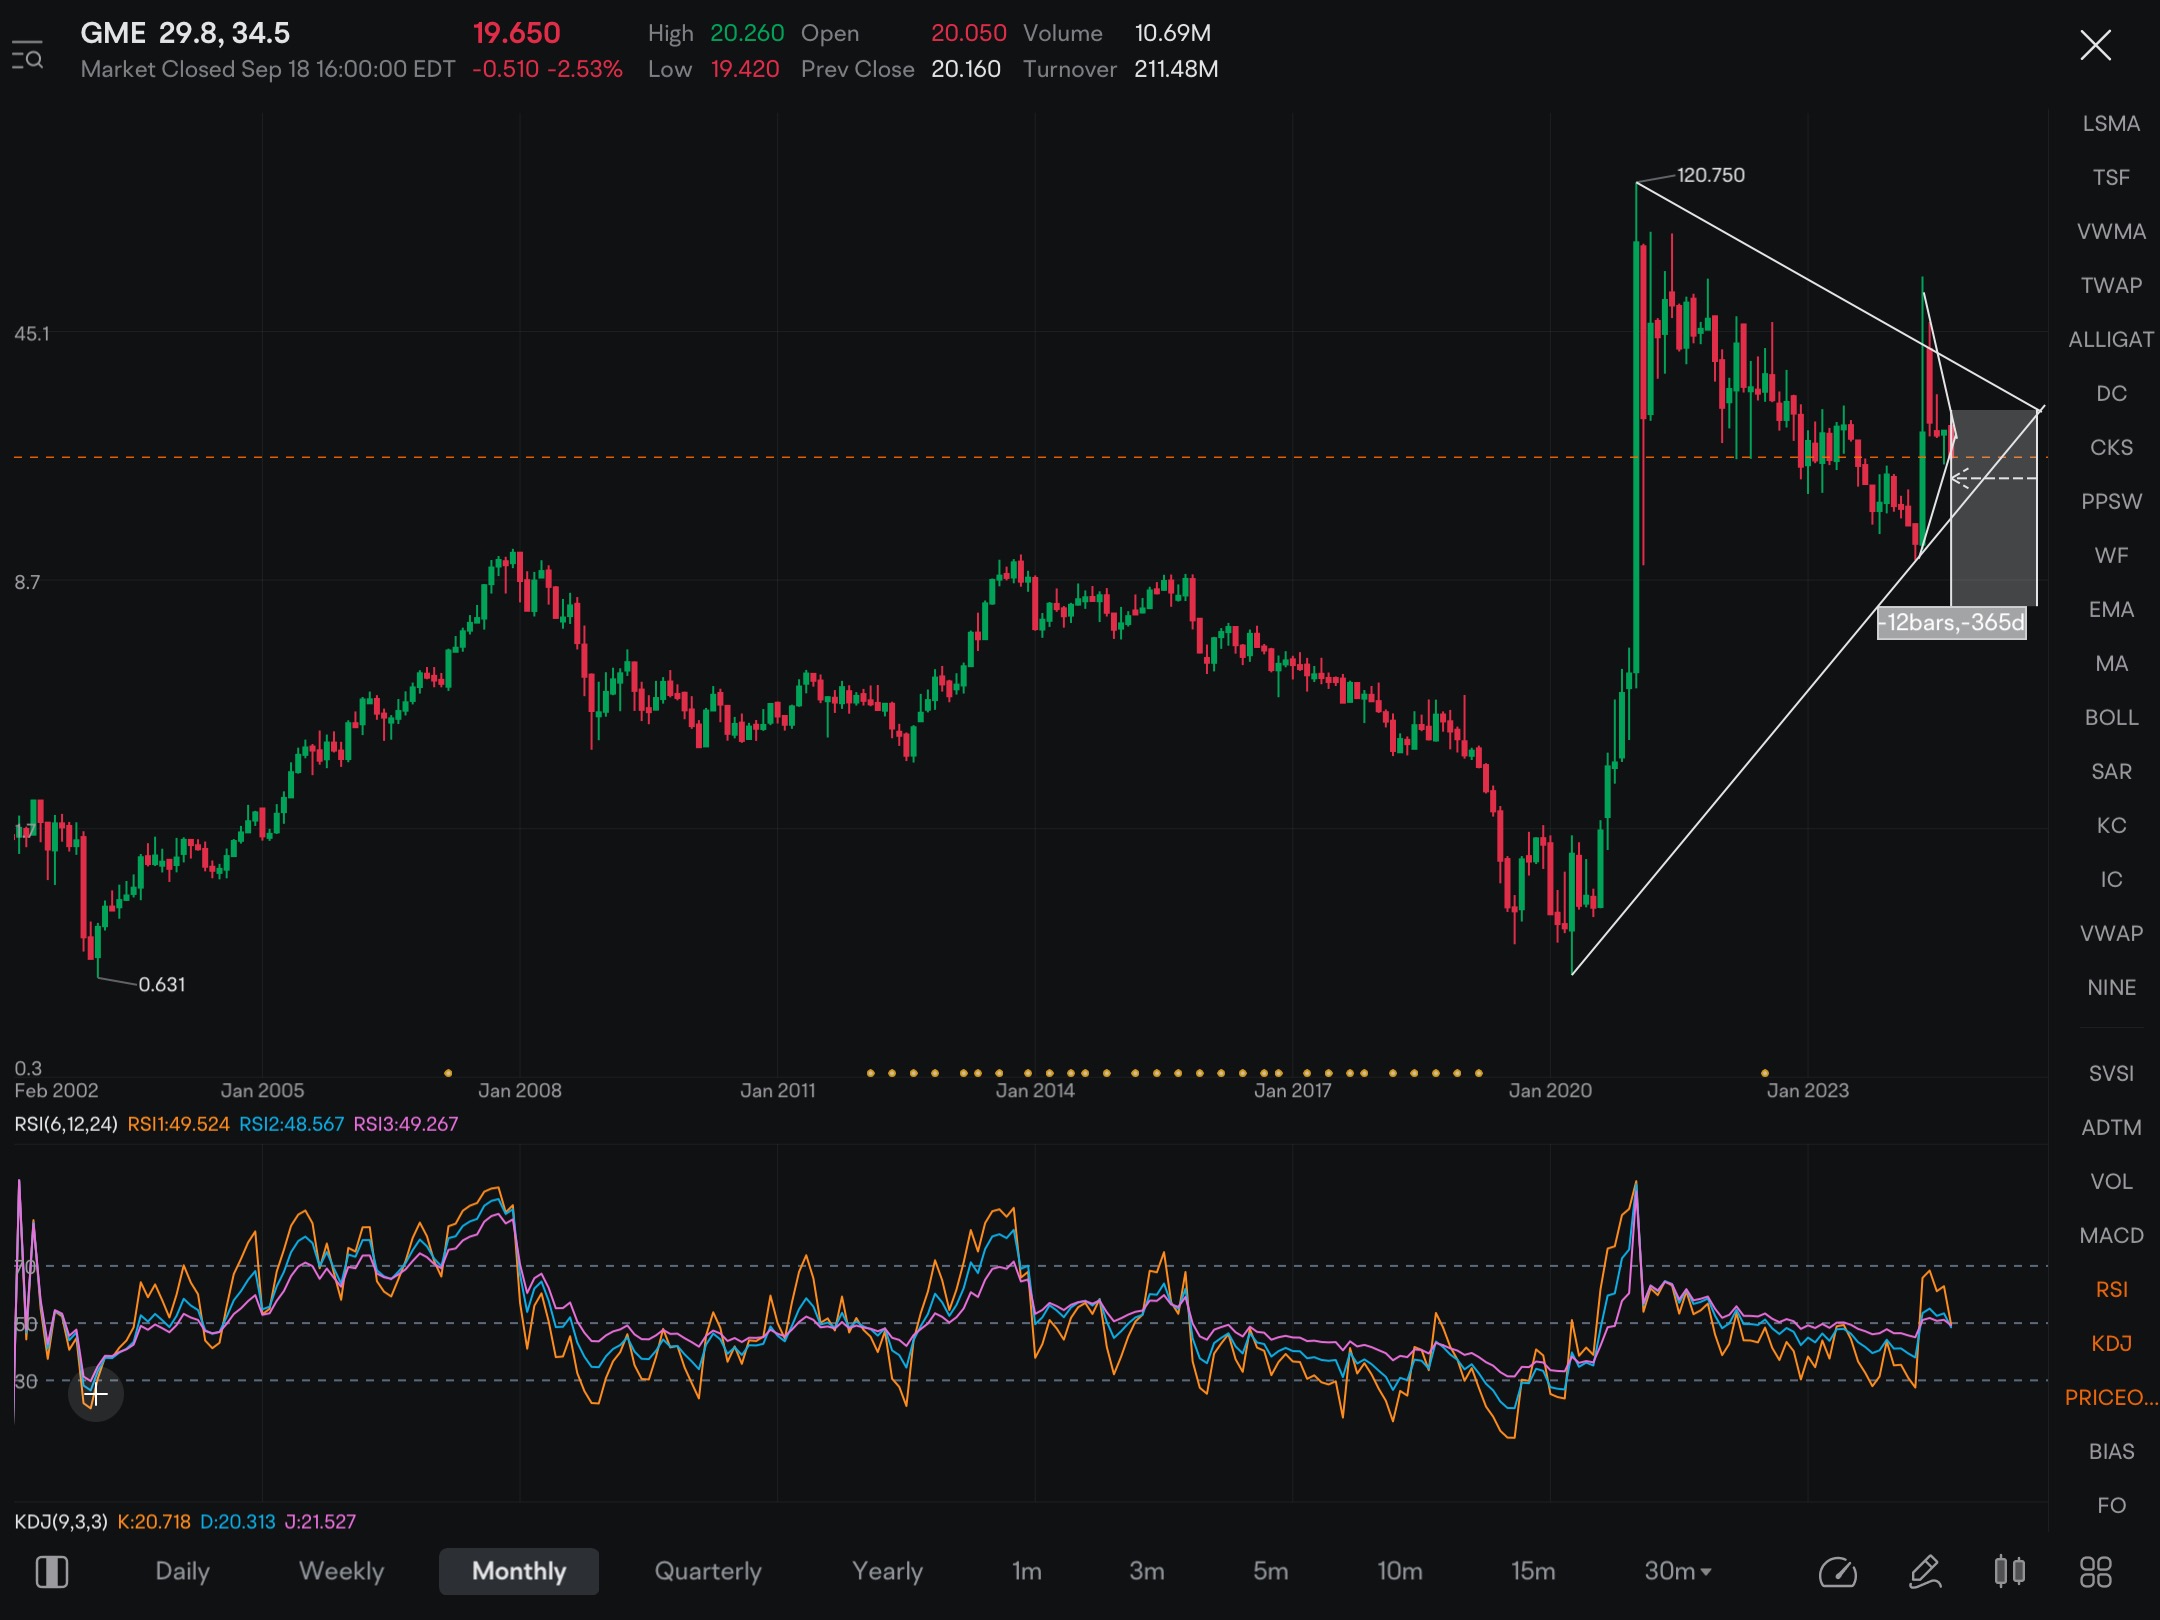Select the GME ticker title
Screen dimensions: 2160x1620
113,33
